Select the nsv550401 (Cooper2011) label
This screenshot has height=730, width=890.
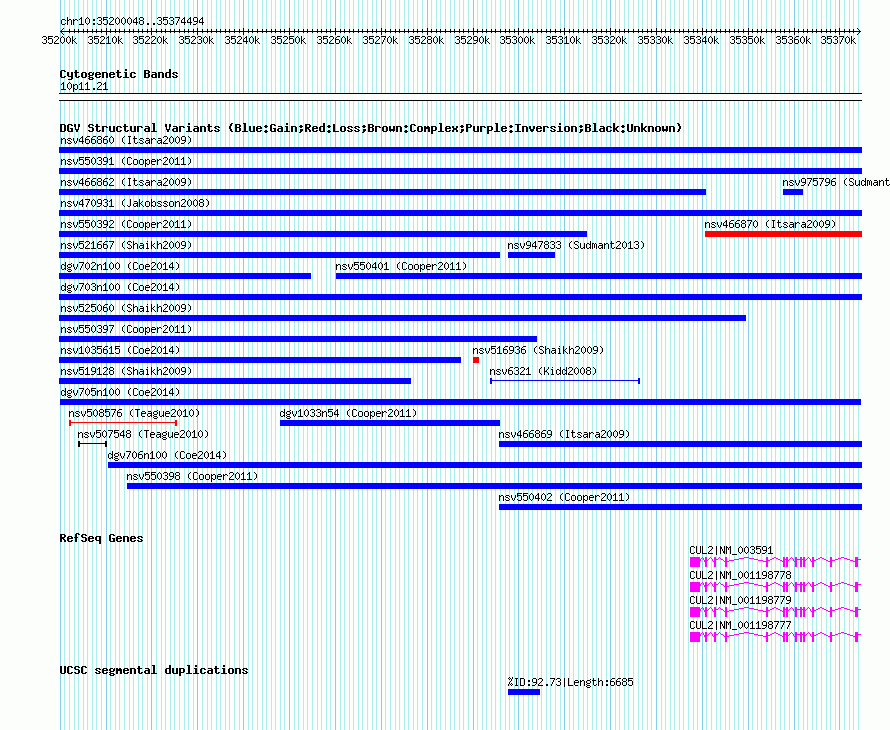(401, 266)
